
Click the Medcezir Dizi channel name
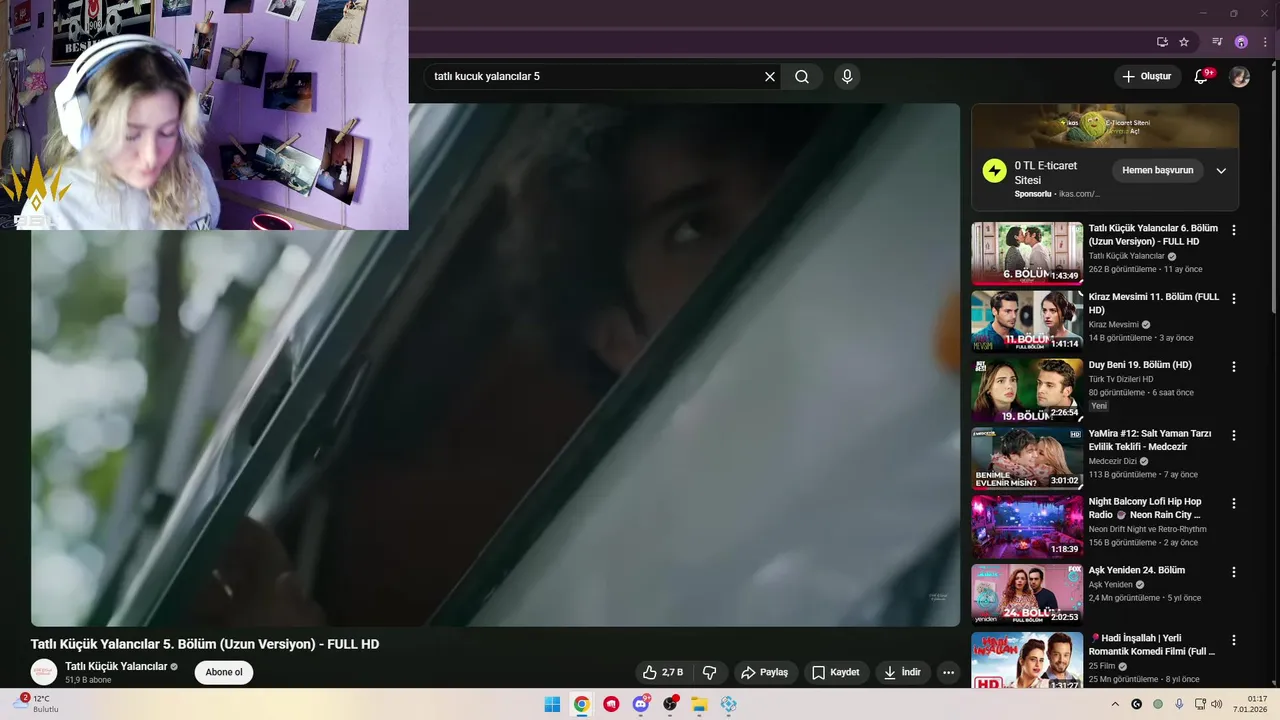pos(1113,461)
